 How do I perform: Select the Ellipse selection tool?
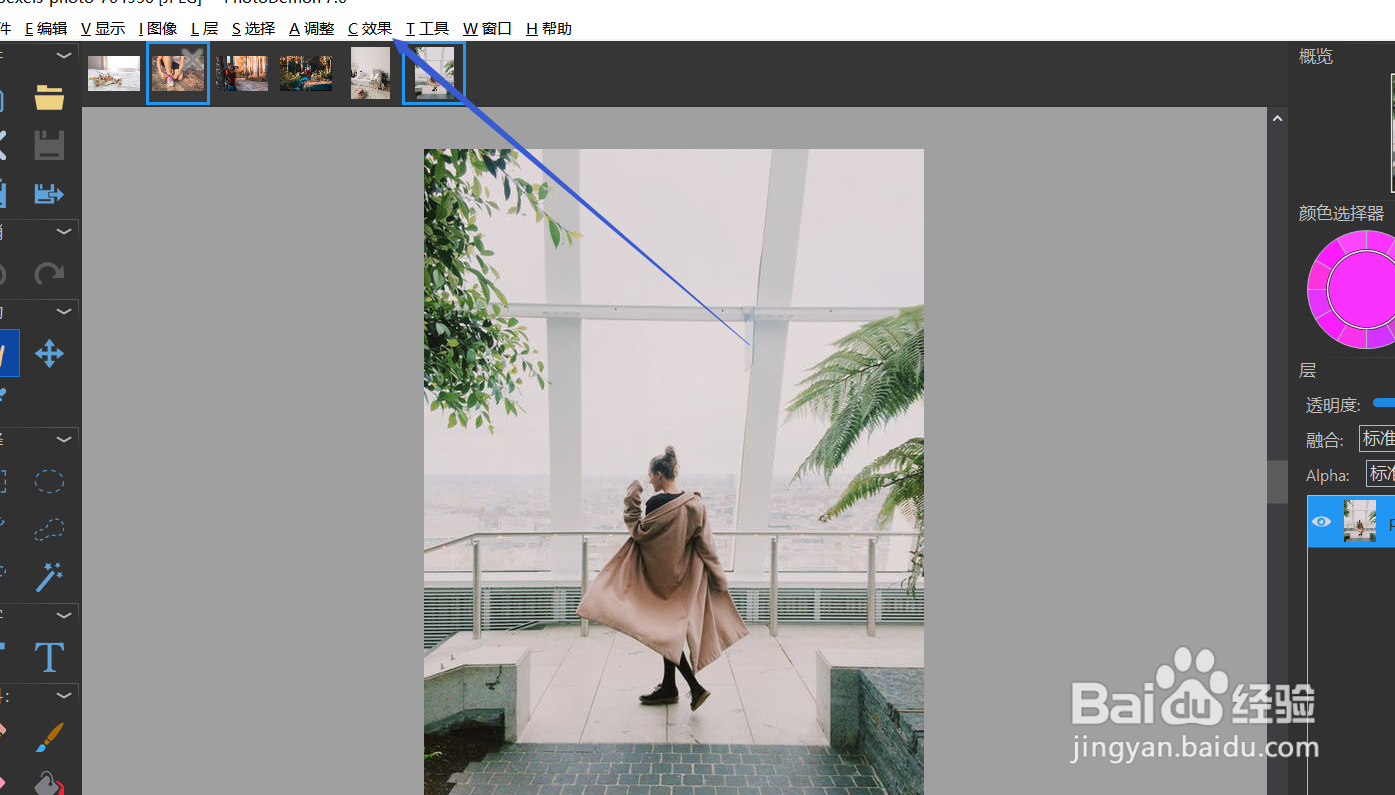(x=49, y=481)
